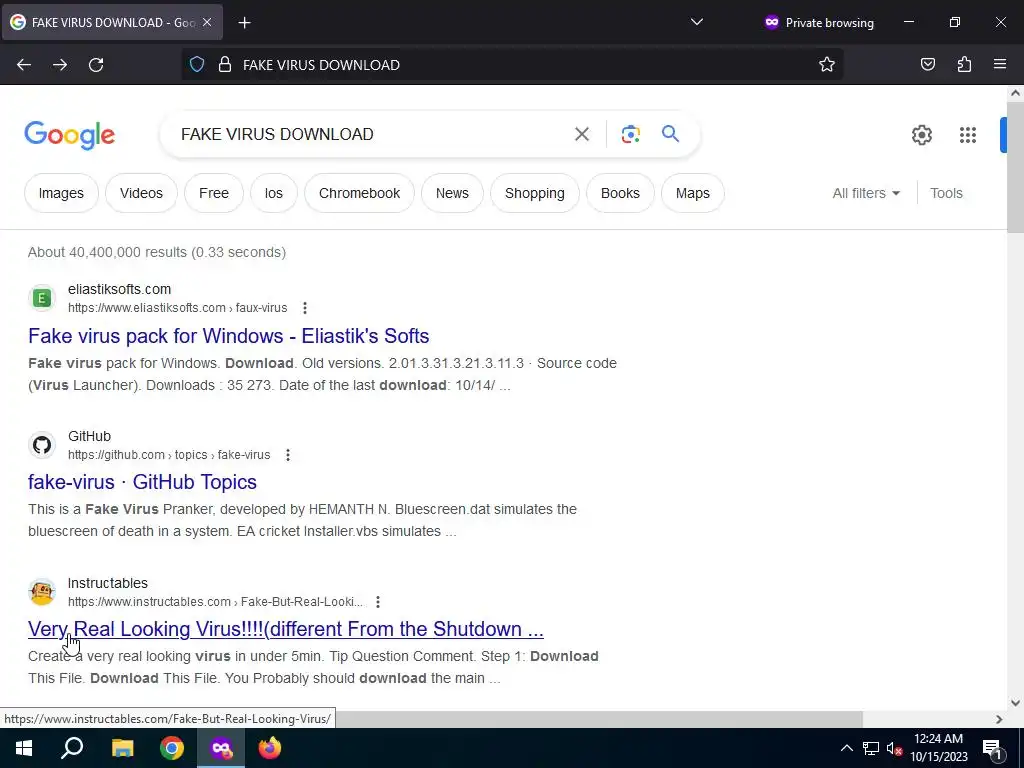Viewport: 1024px width, 768px height.
Task: Open a new browser tab
Action: coord(244,23)
